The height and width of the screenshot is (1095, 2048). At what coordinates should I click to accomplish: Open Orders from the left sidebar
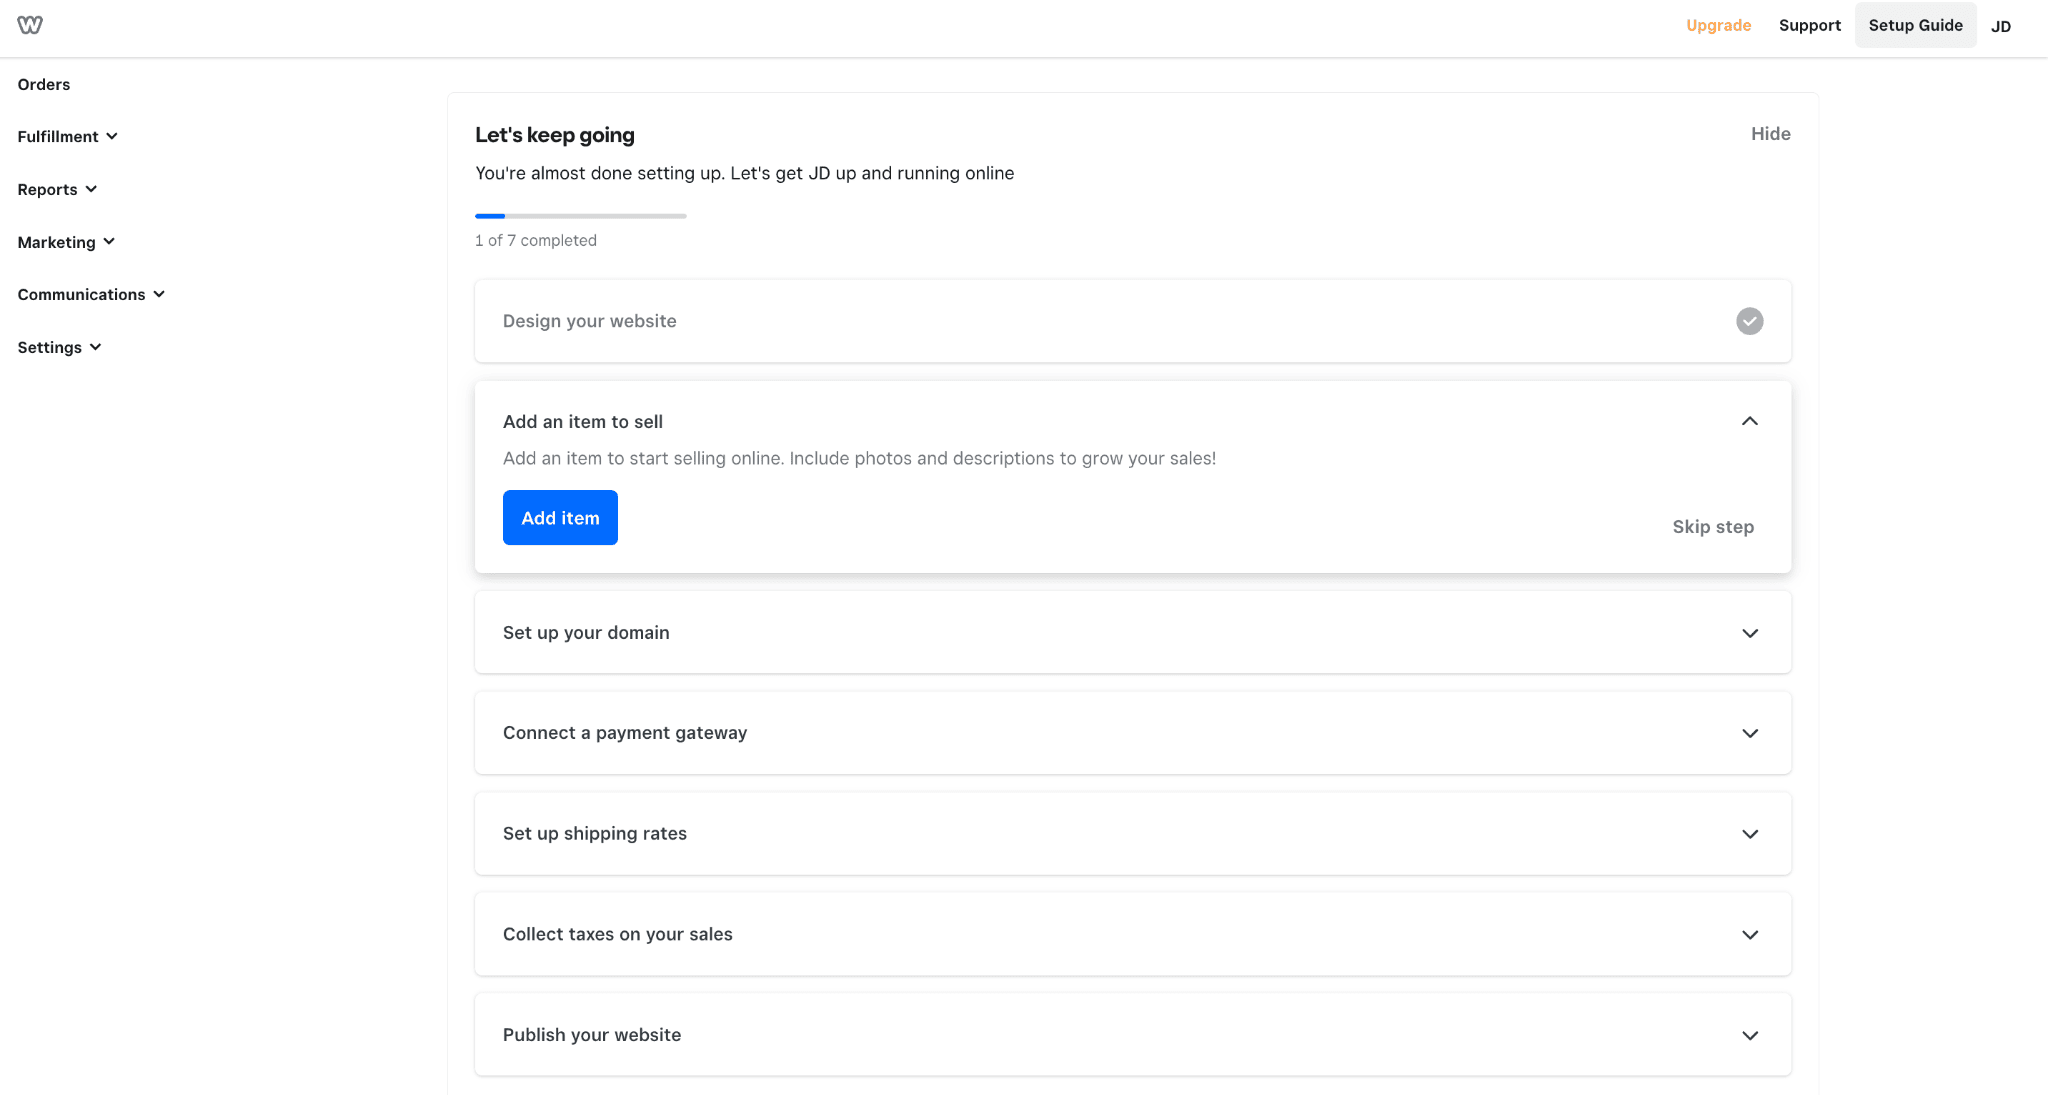tap(43, 84)
